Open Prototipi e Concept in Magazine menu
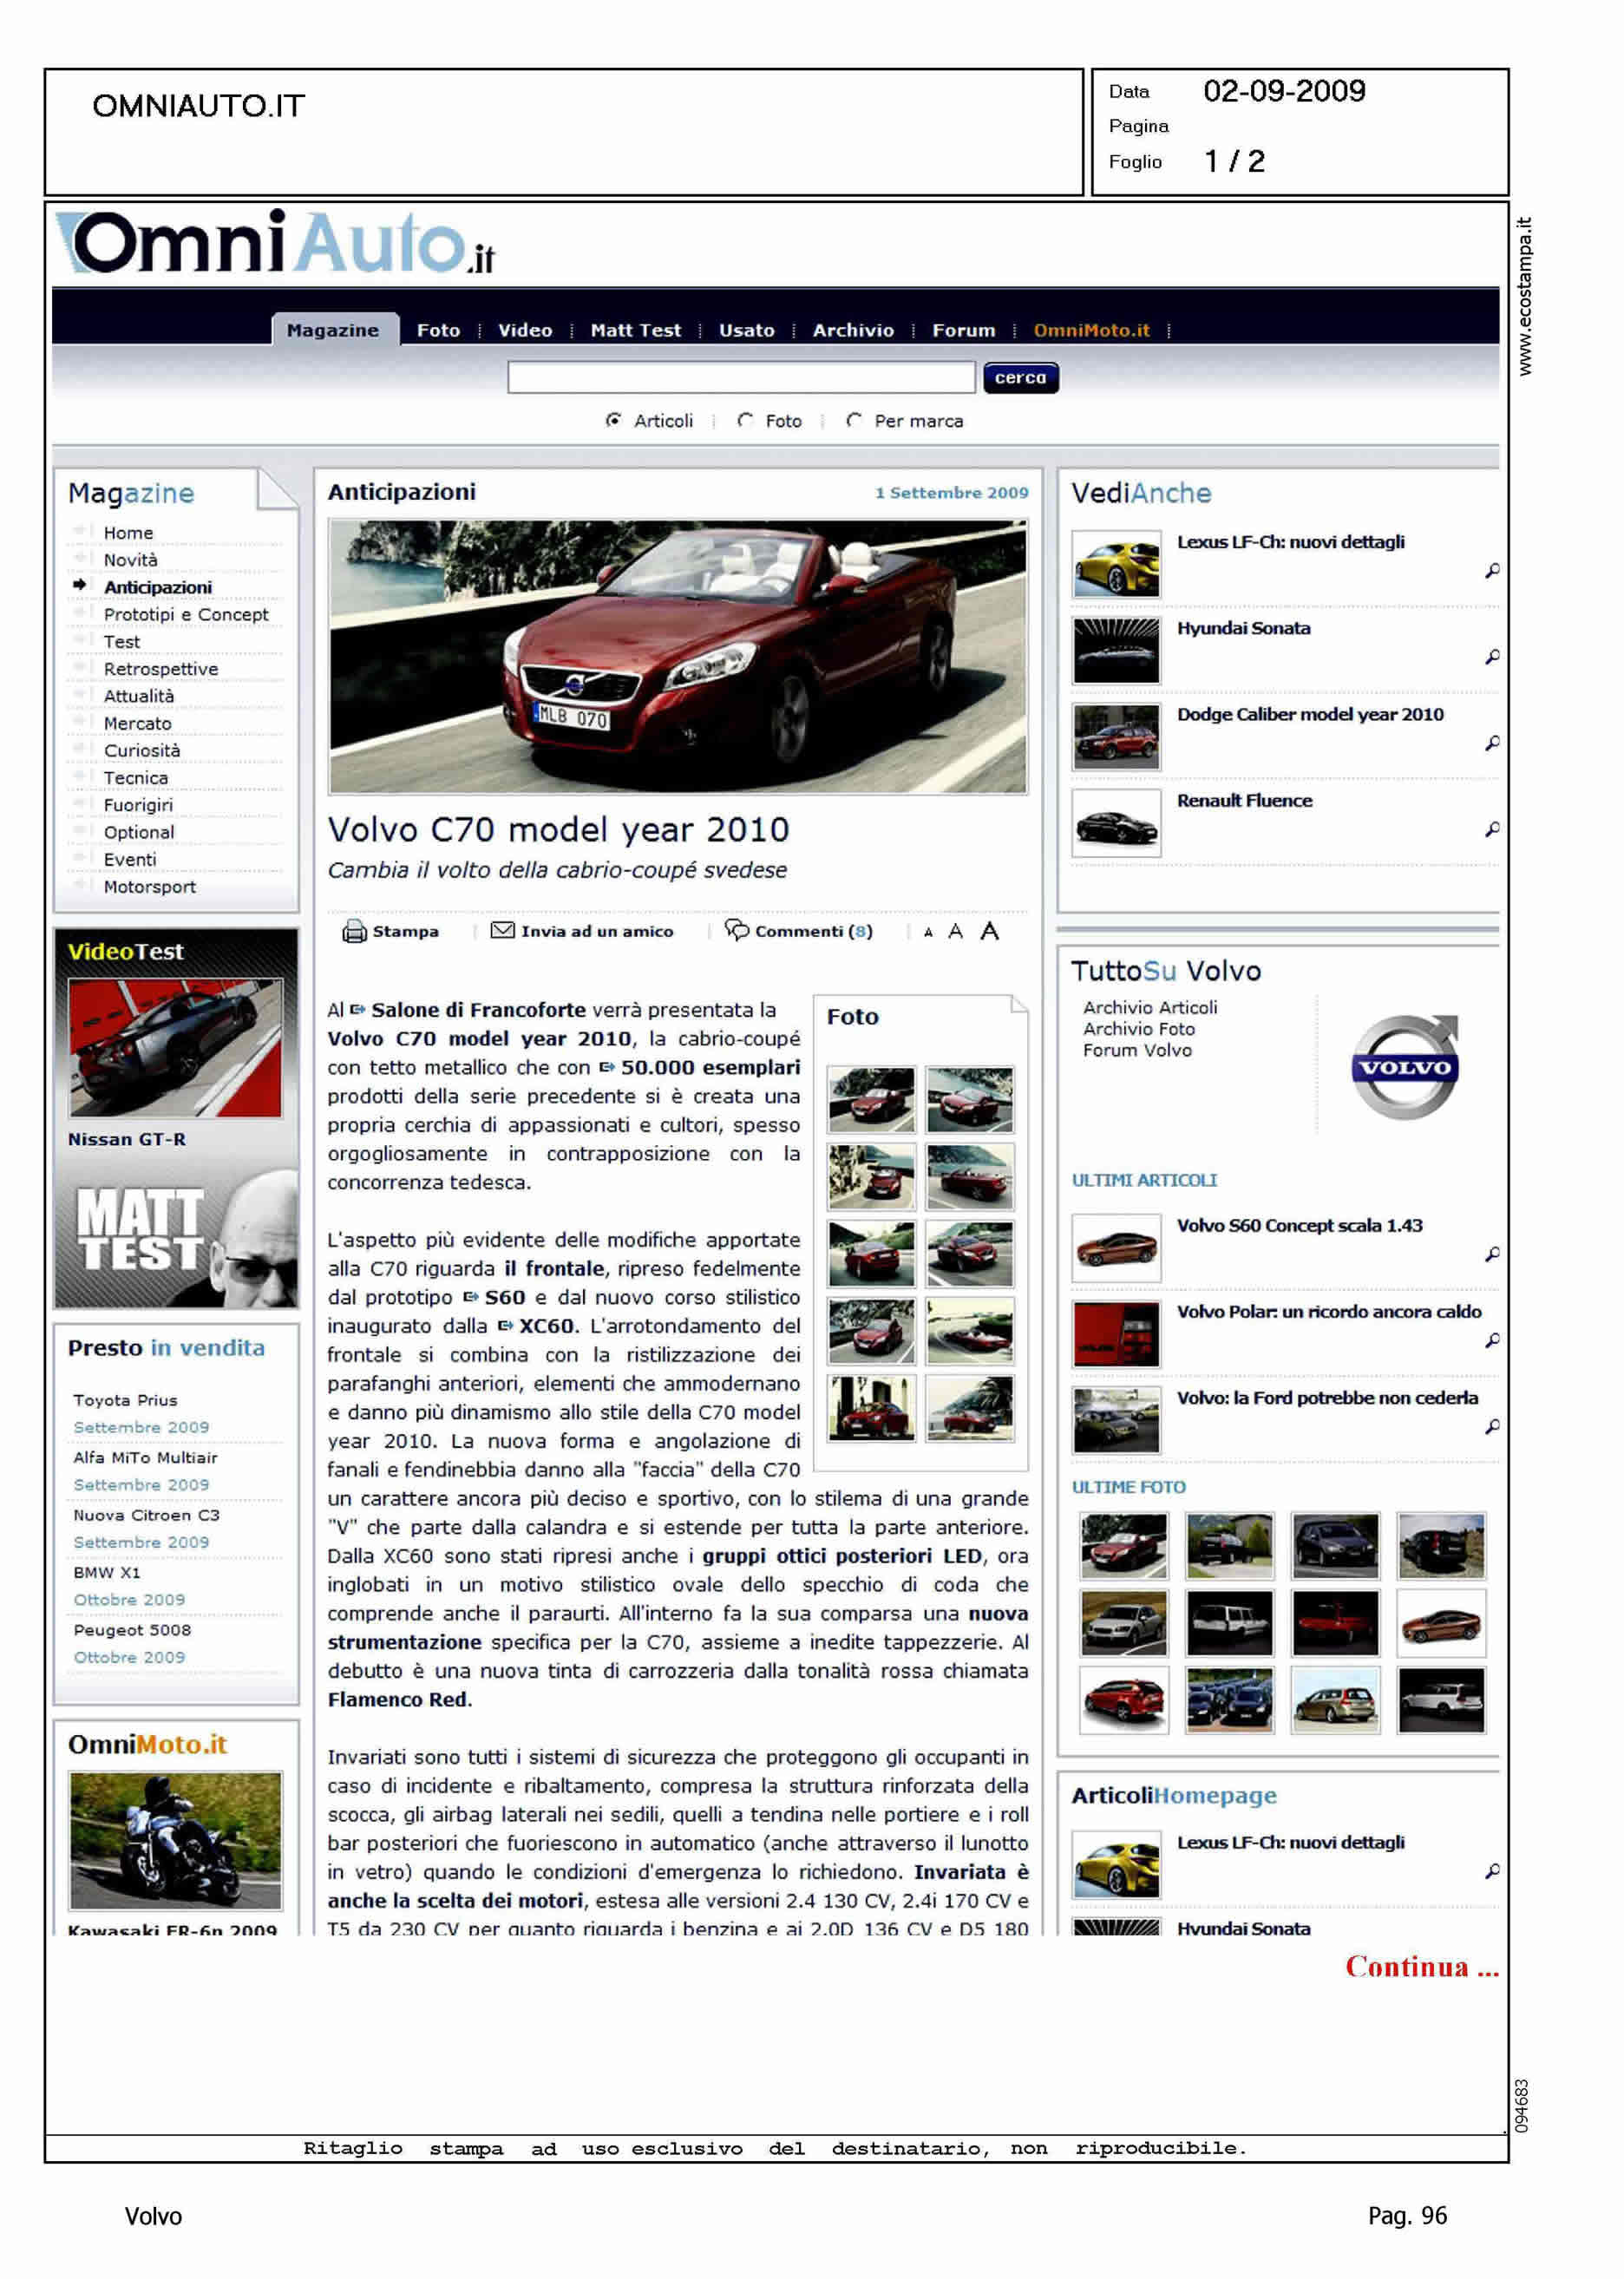 coord(186,614)
